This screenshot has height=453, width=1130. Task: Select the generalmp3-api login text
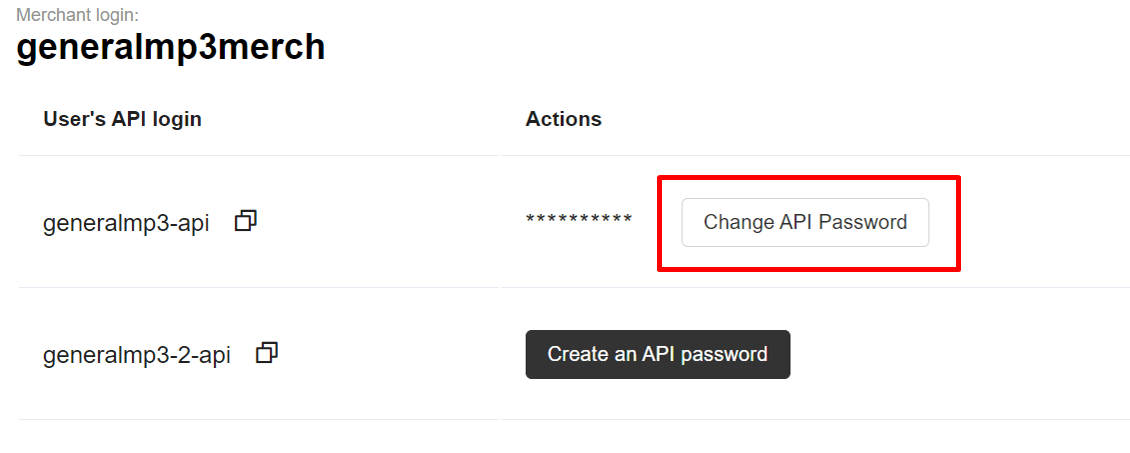[x=126, y=223]
